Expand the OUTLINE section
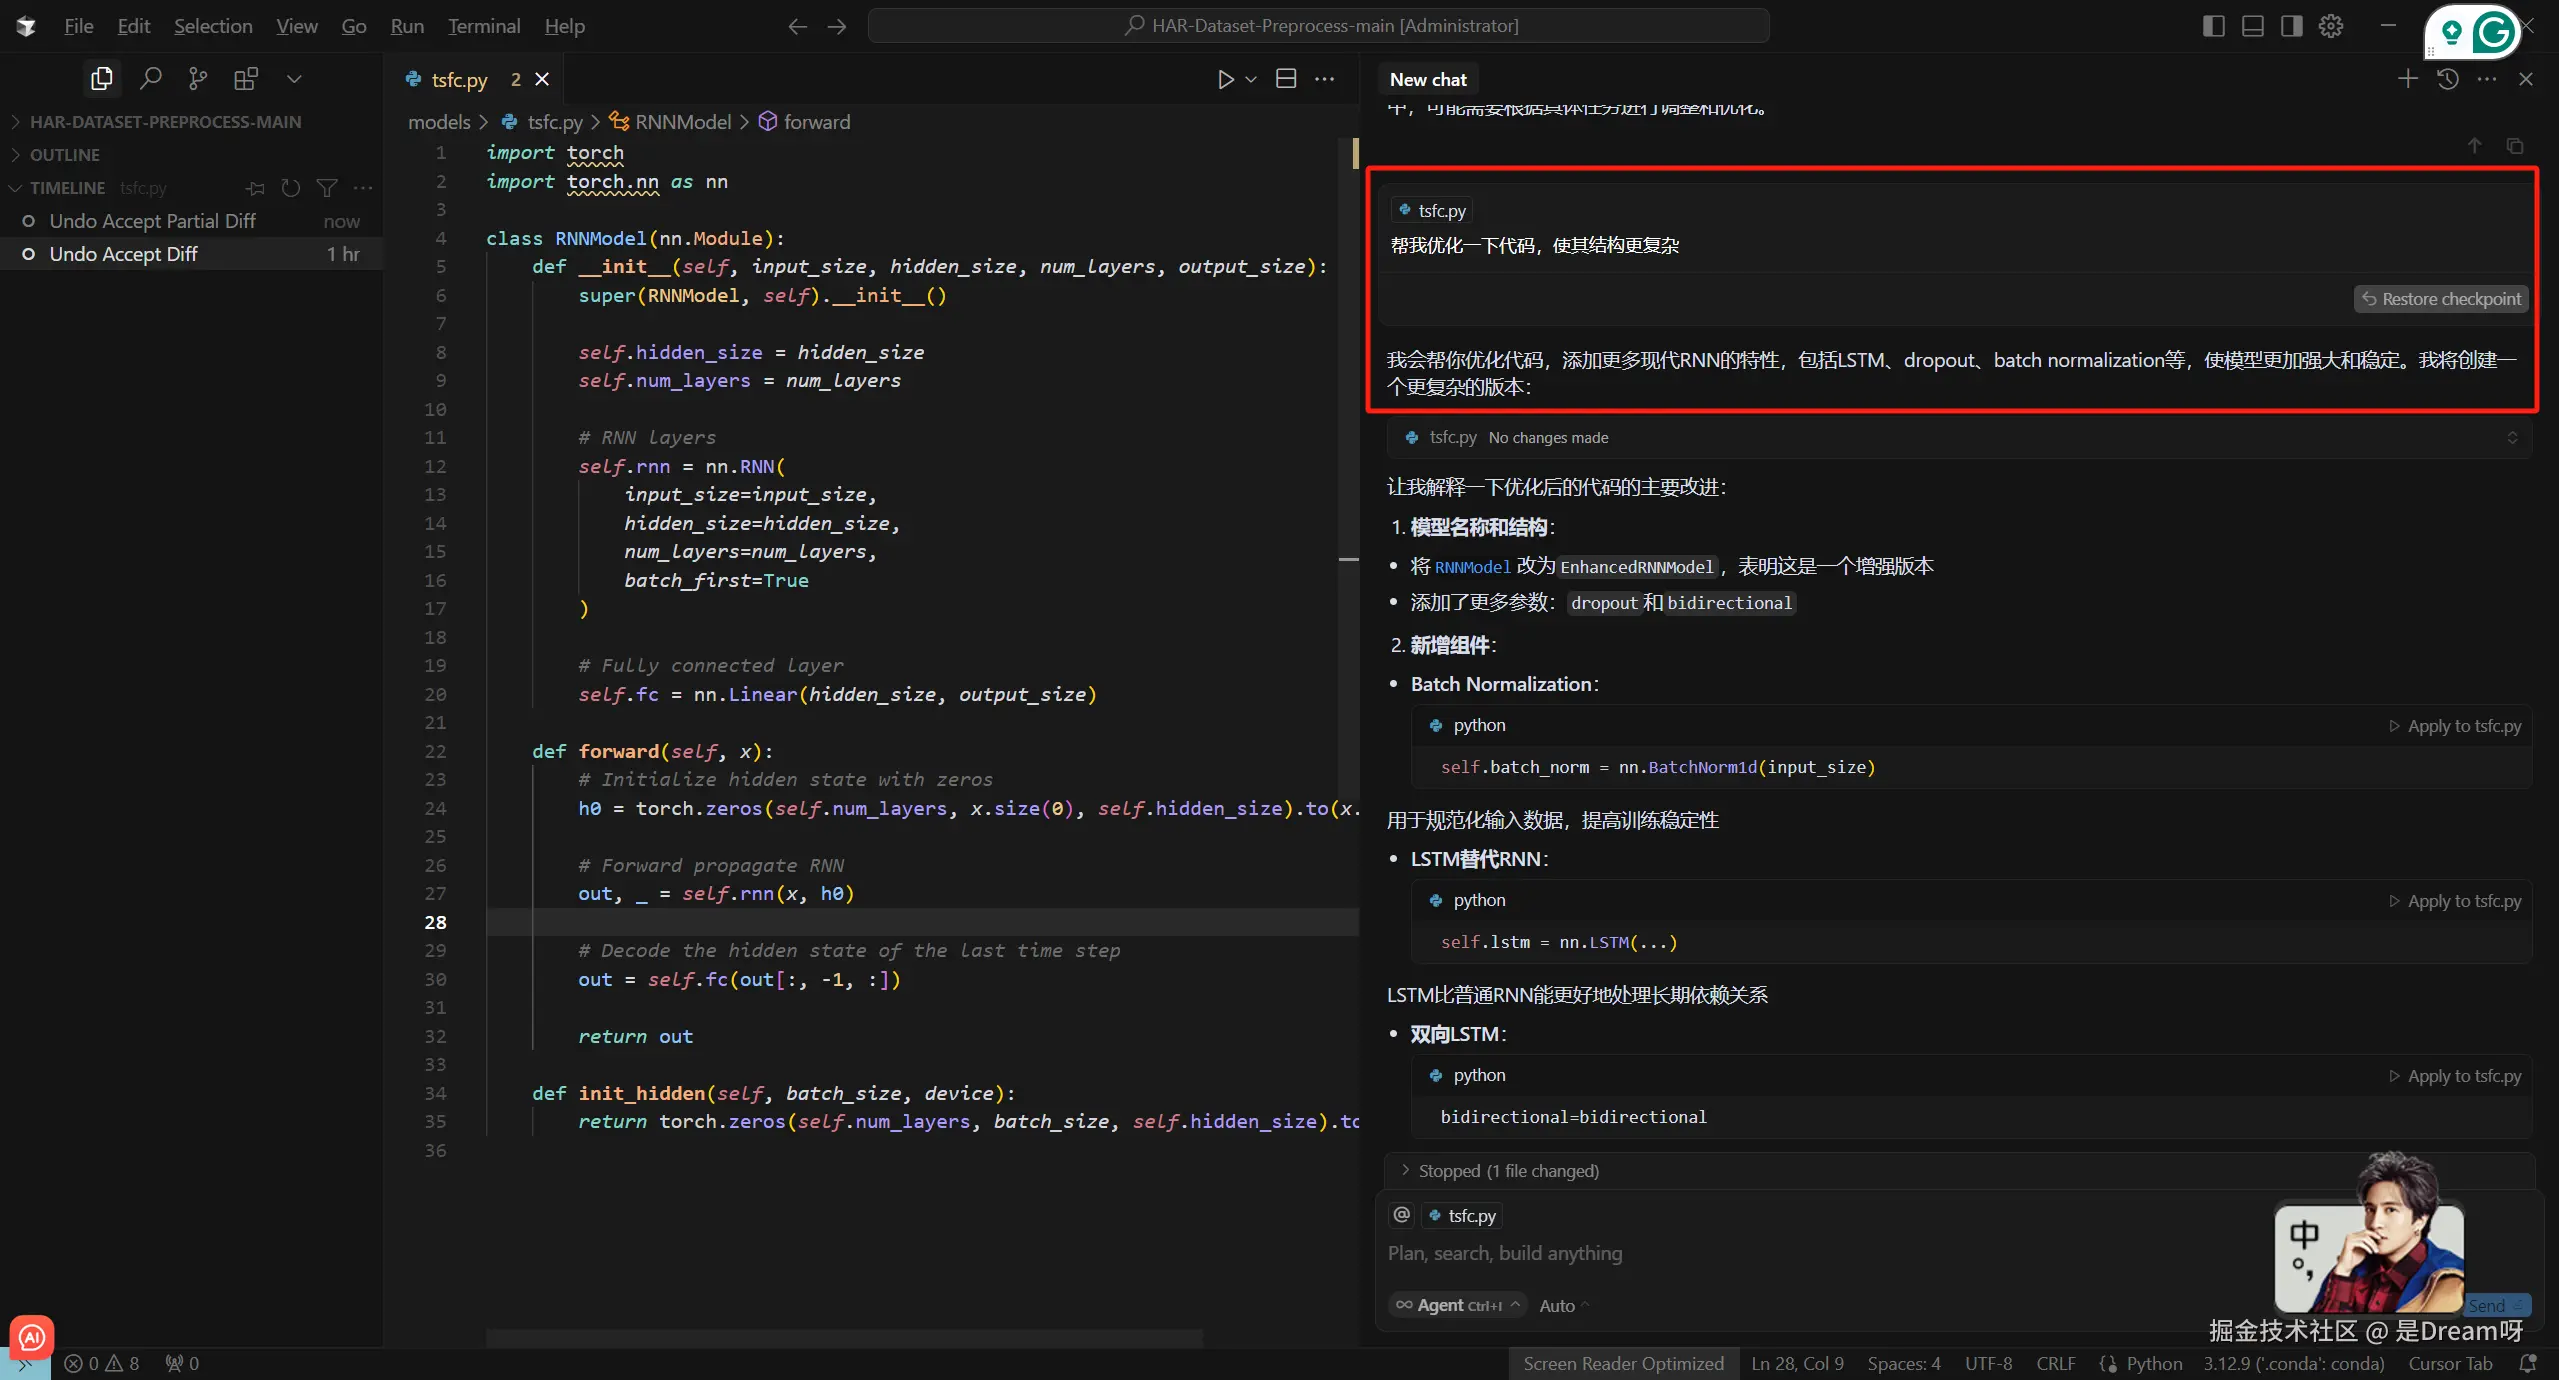The width and height of the screenshot is (2559, 1380). point(65,155)
